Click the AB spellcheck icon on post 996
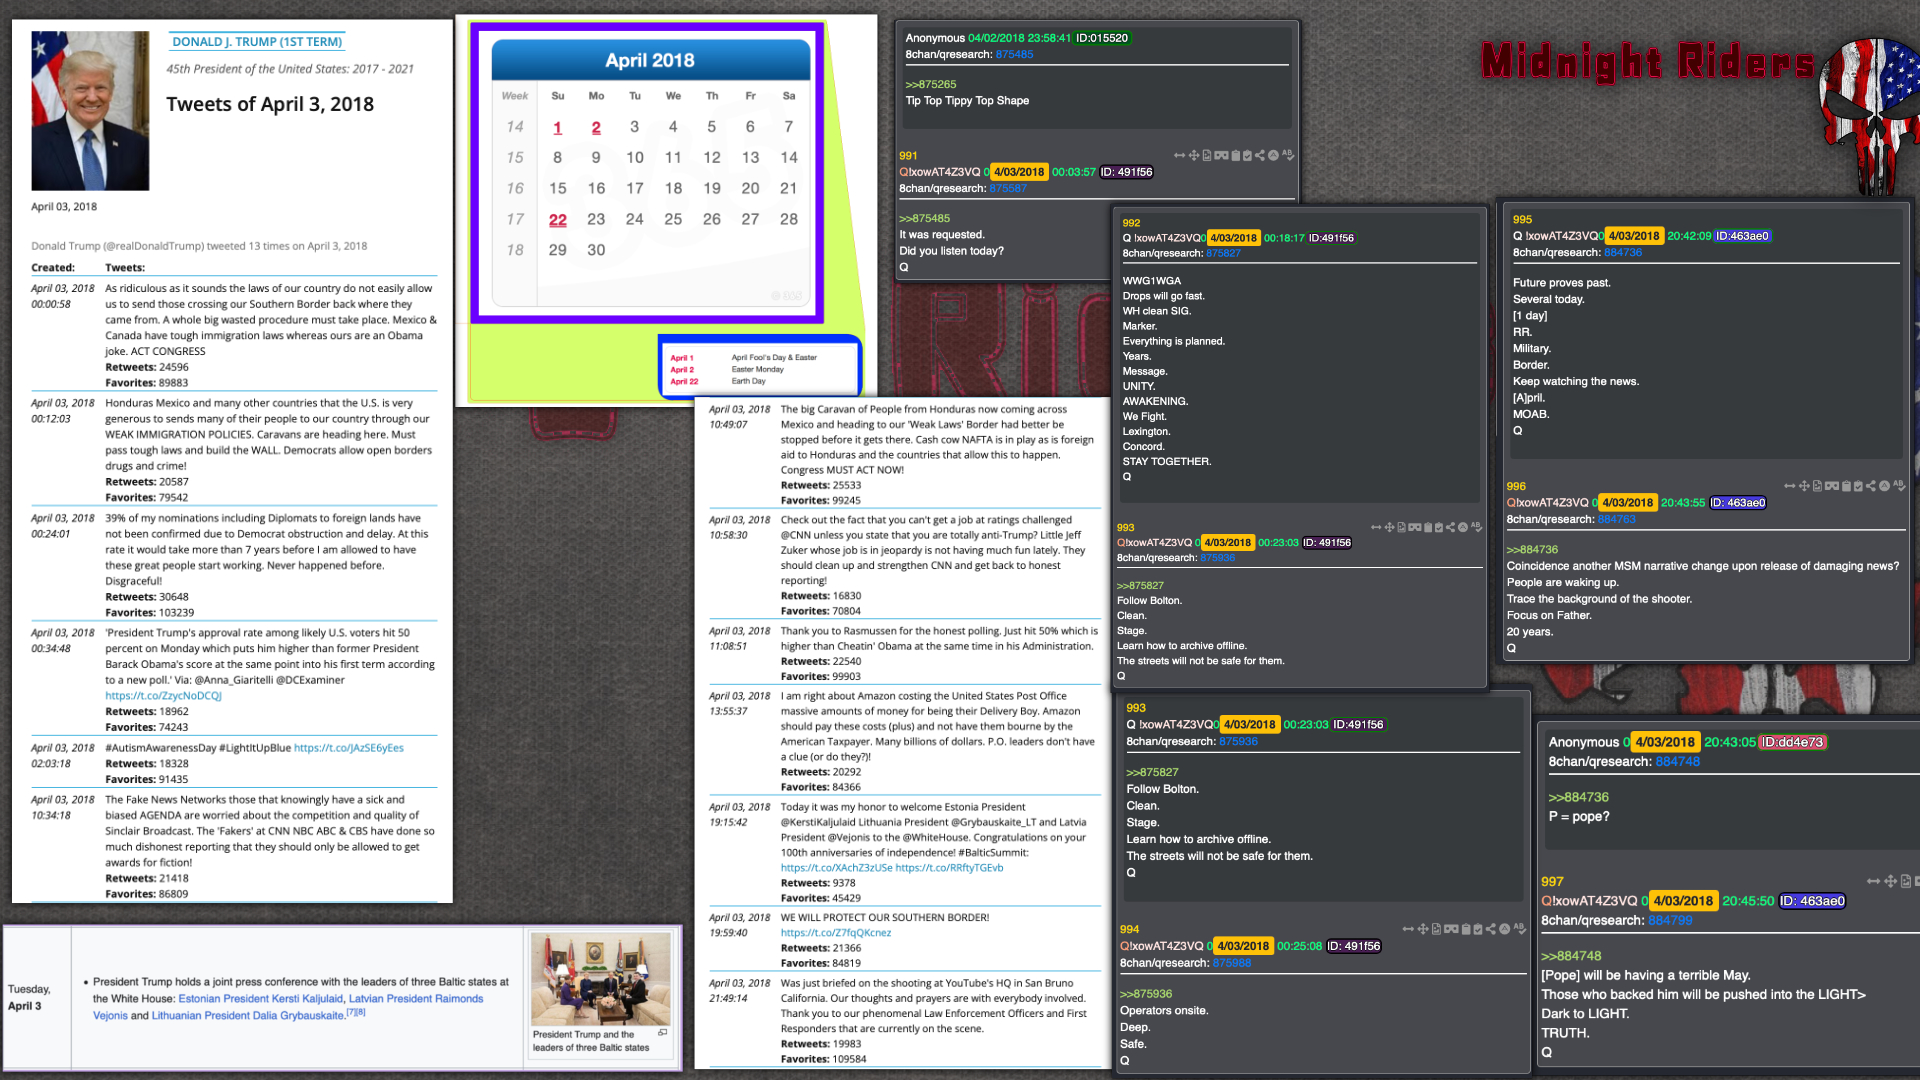 coord(1899,486)
